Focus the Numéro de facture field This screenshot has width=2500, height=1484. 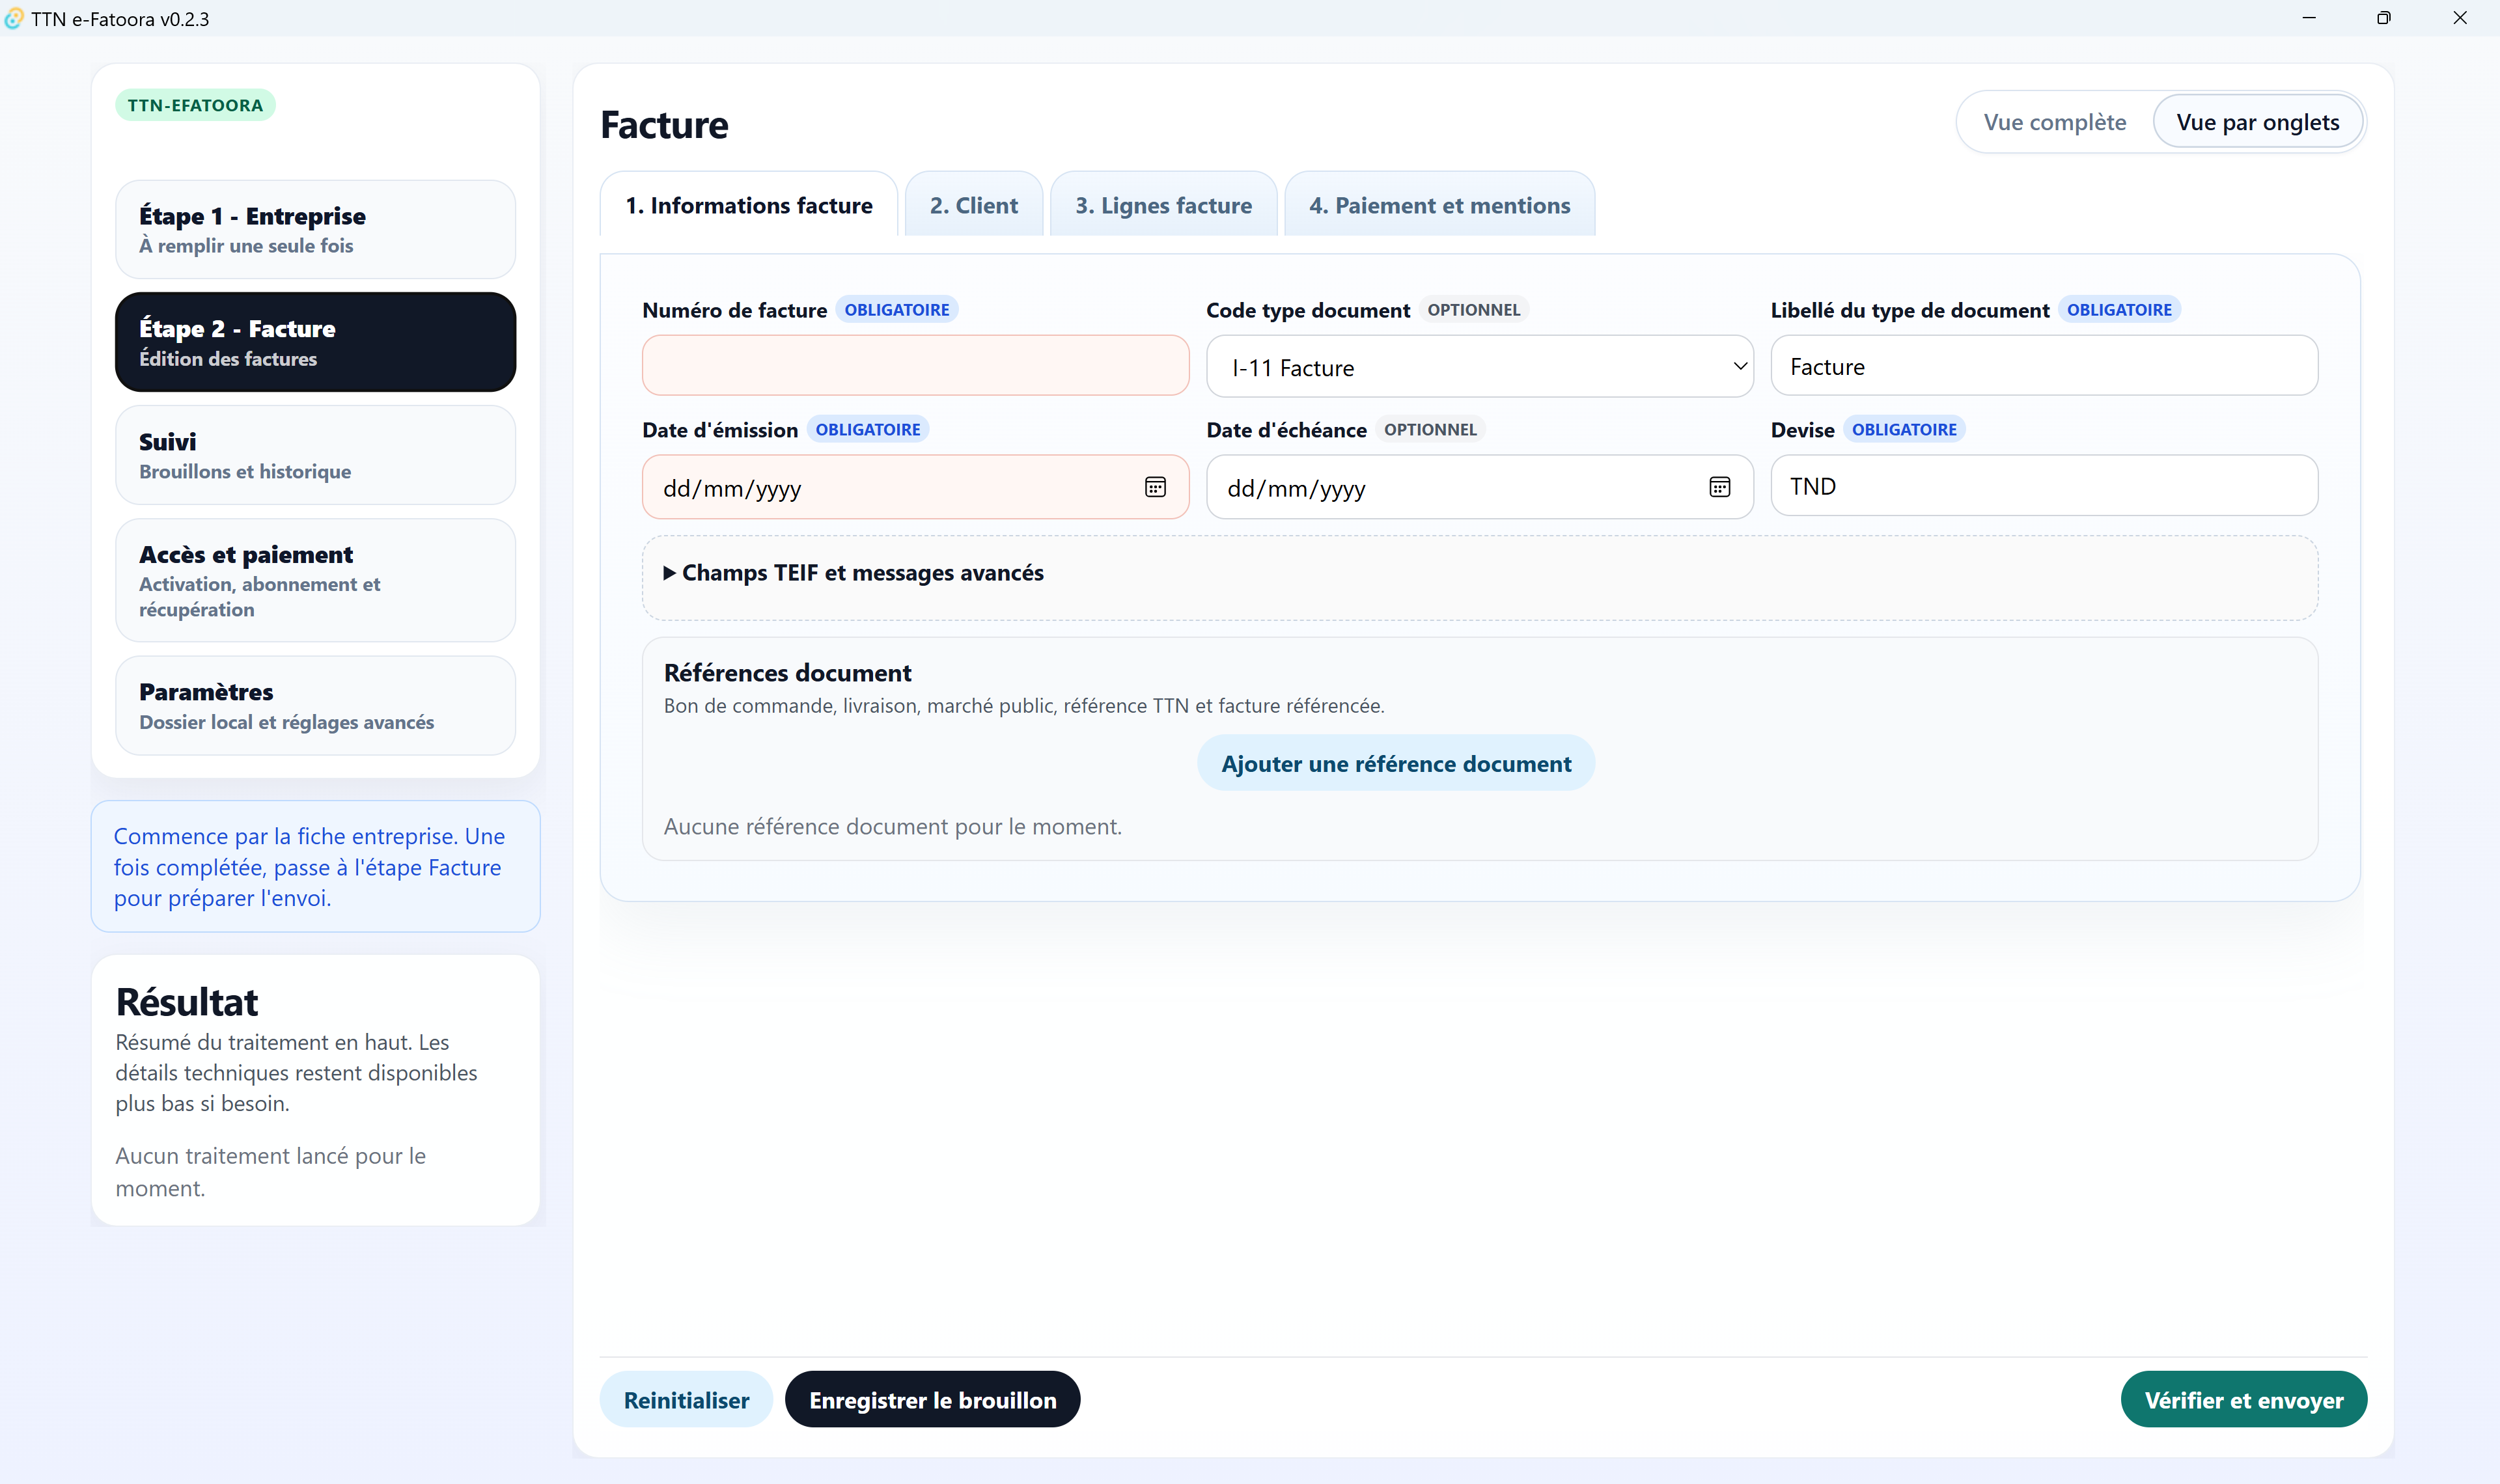coord(915,366)
